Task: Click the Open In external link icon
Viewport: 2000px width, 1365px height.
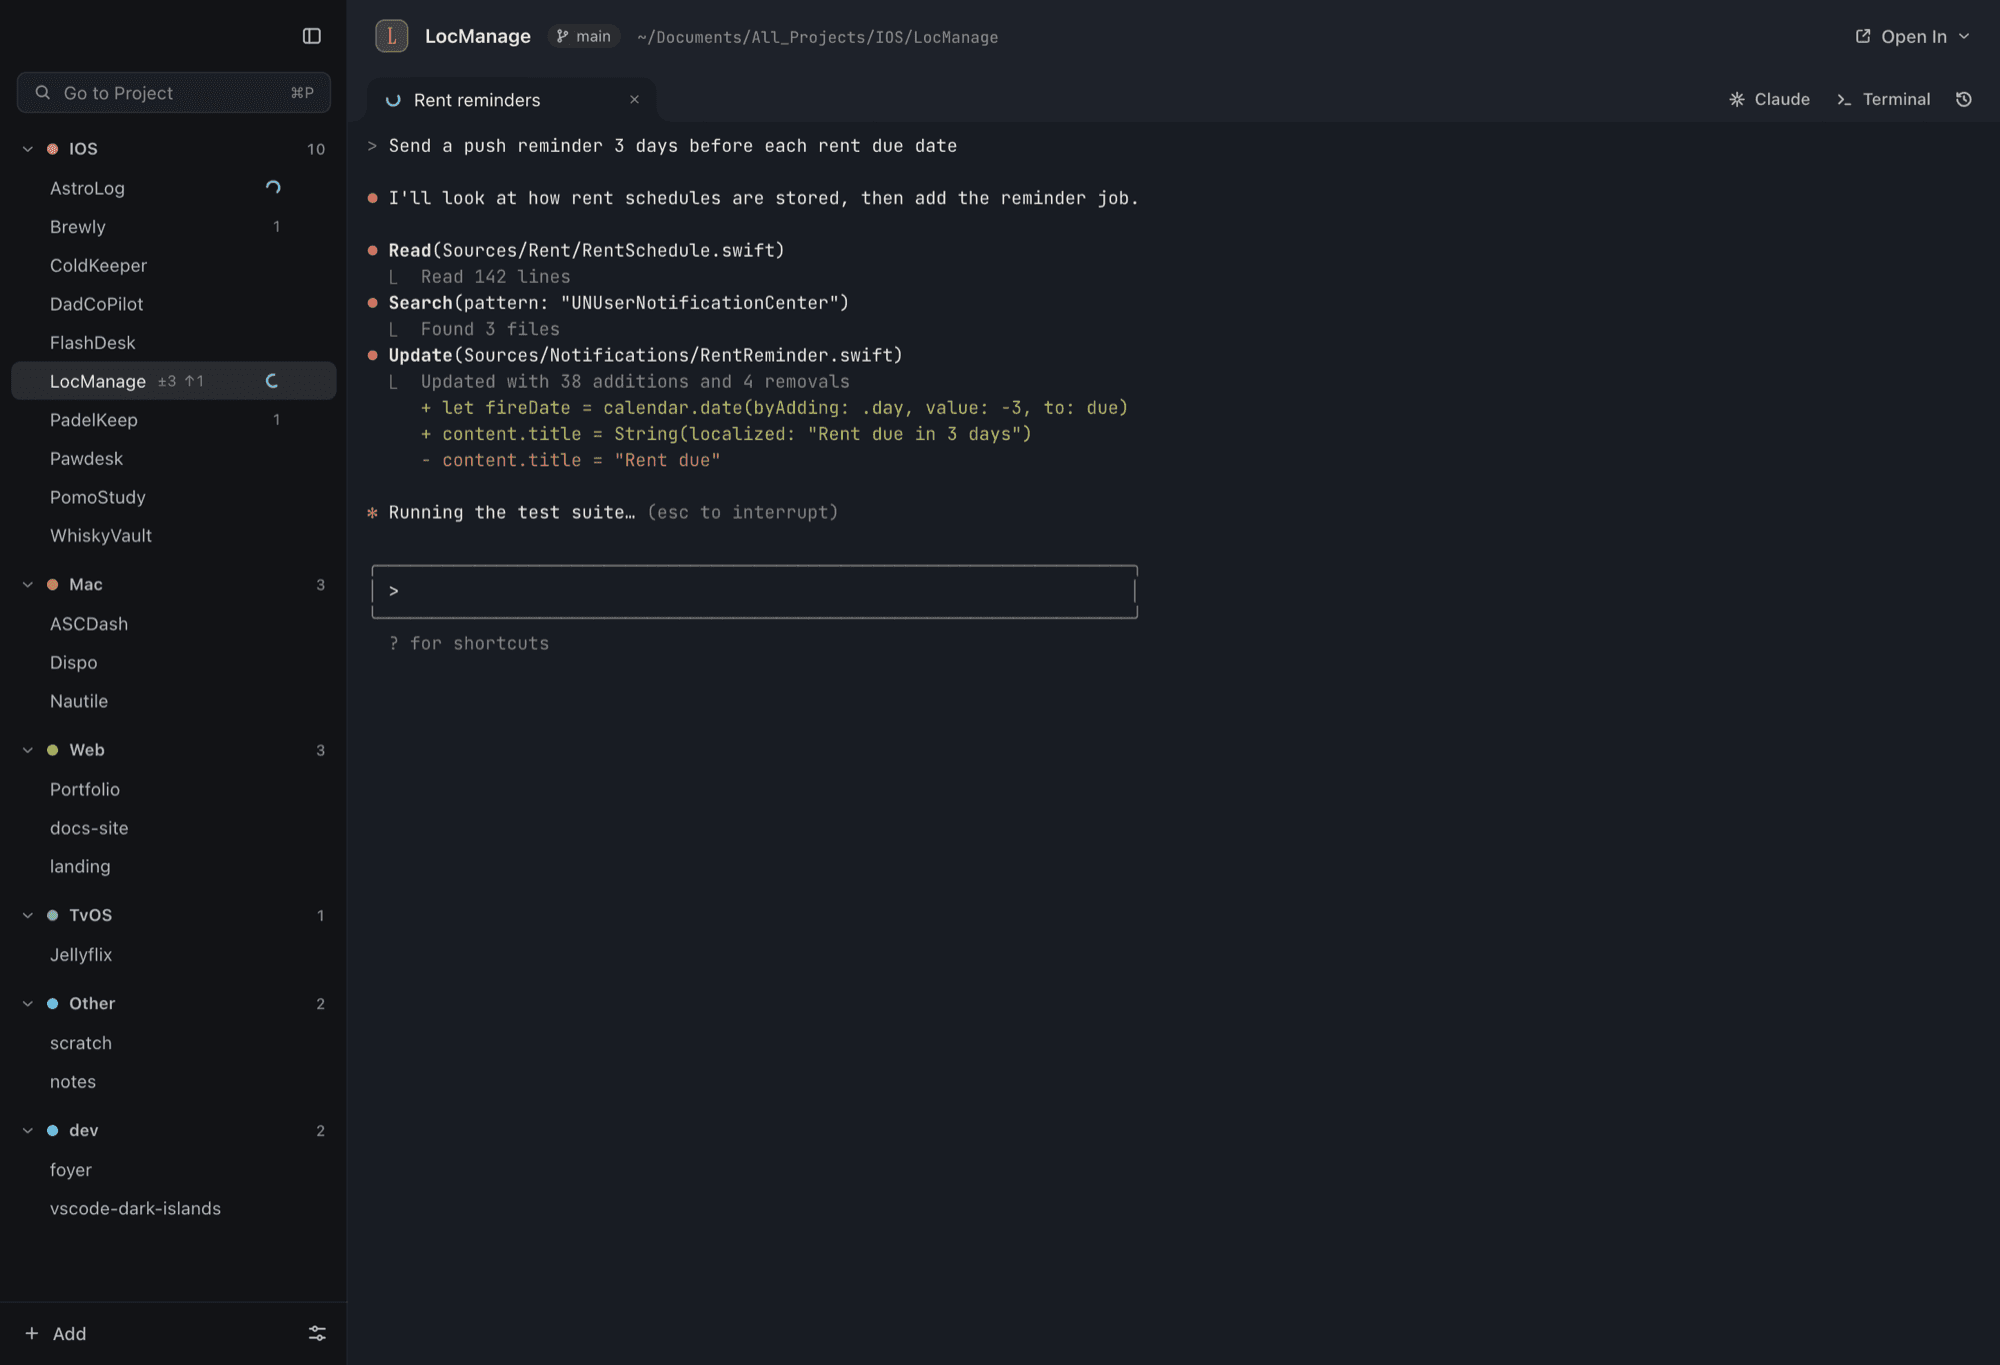Action: pos(1863,36)
